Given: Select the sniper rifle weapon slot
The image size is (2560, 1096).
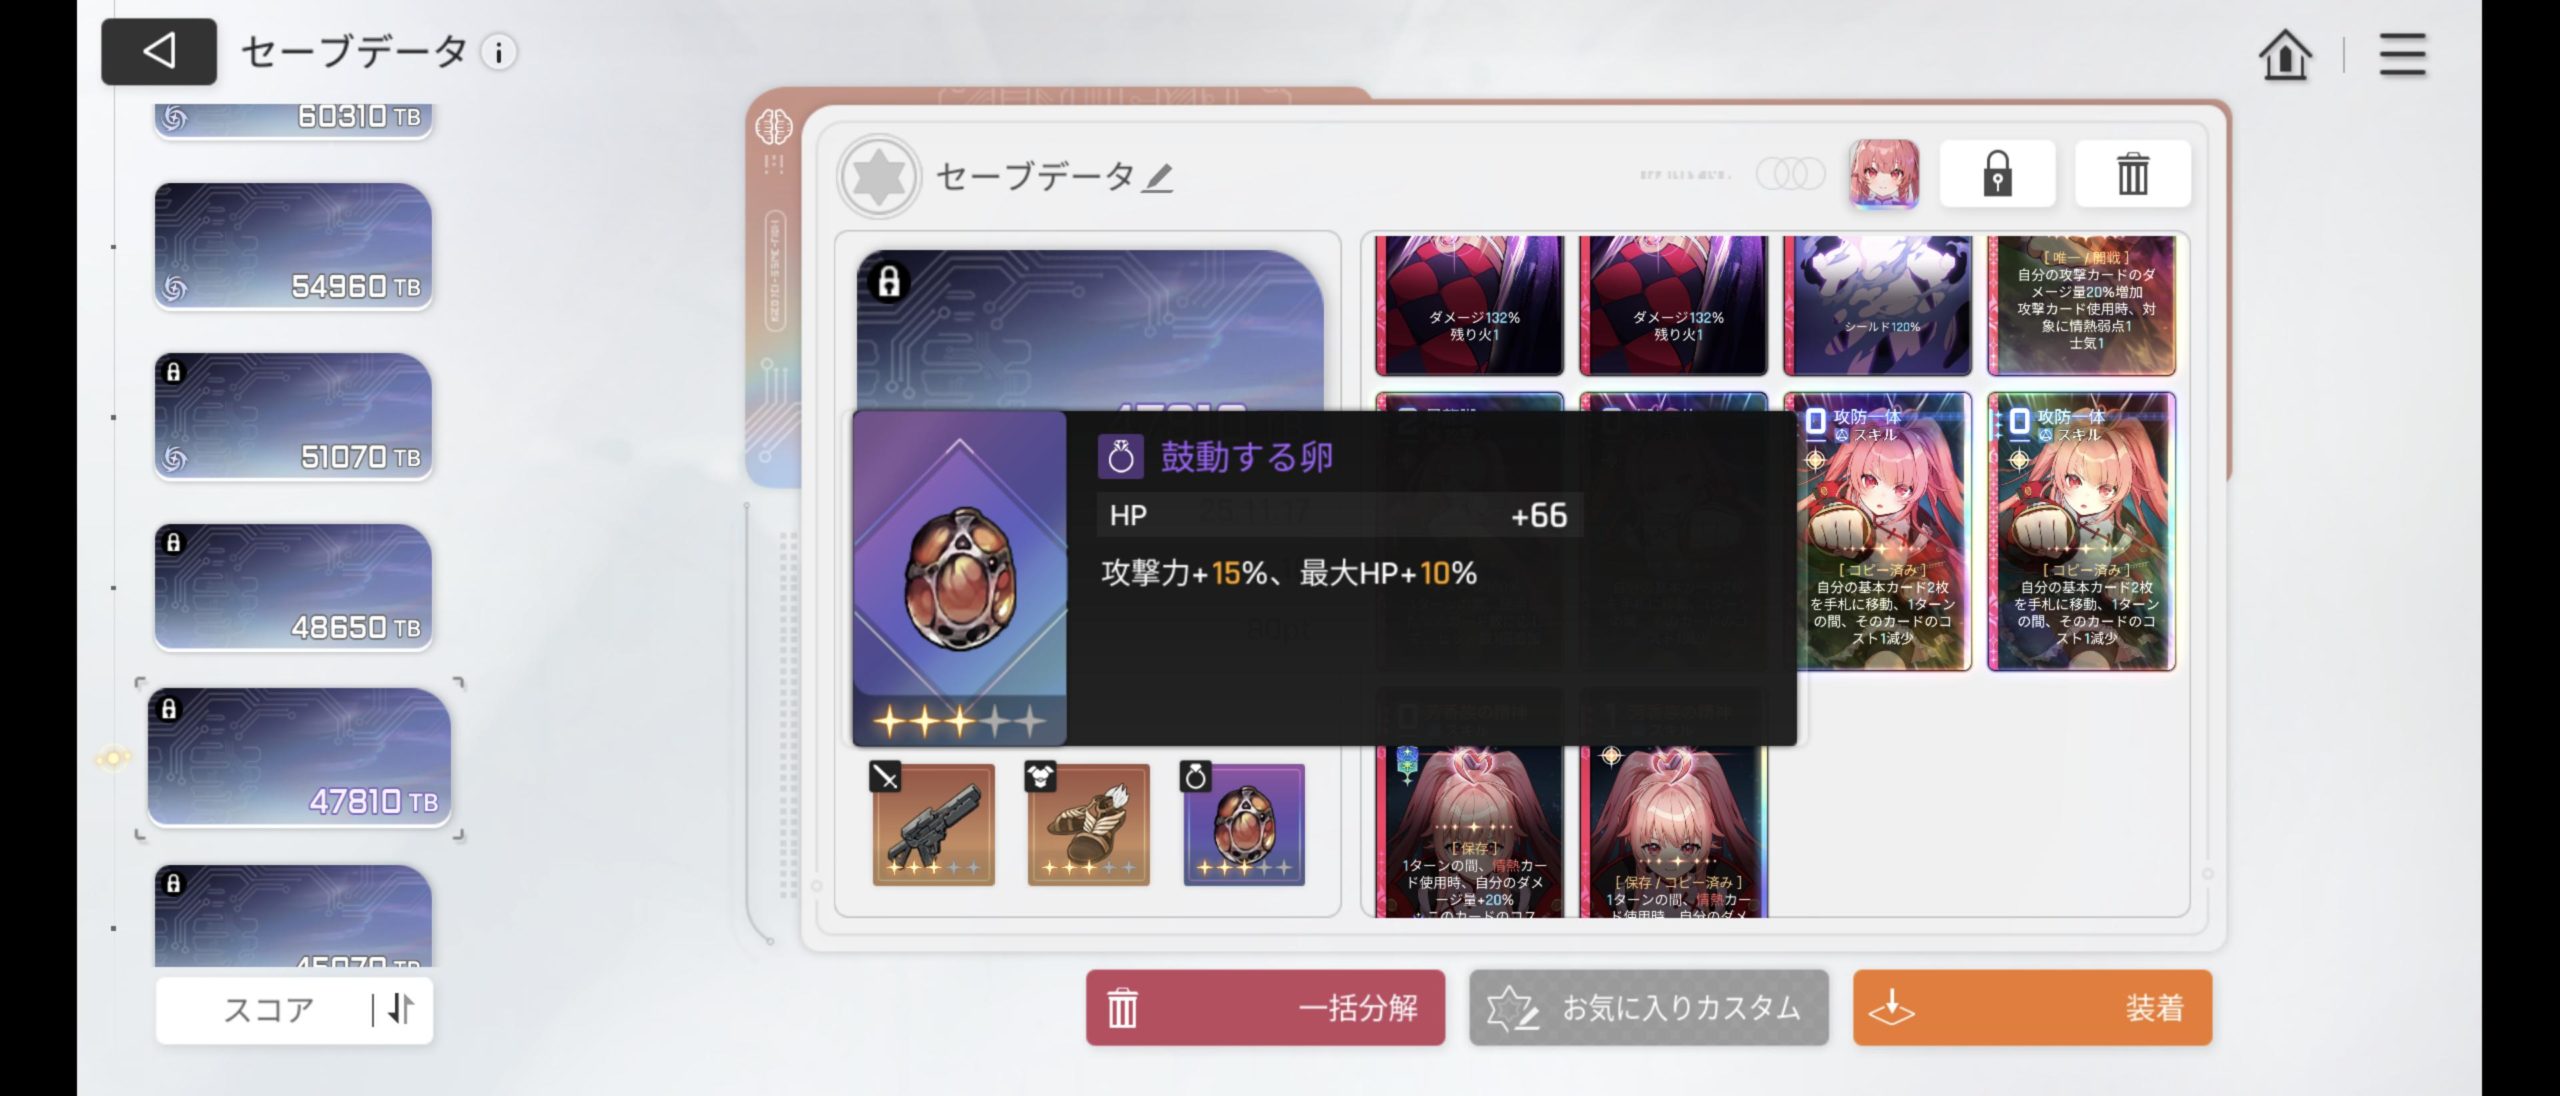Looking at the screenshot, I should pos(933,824).
